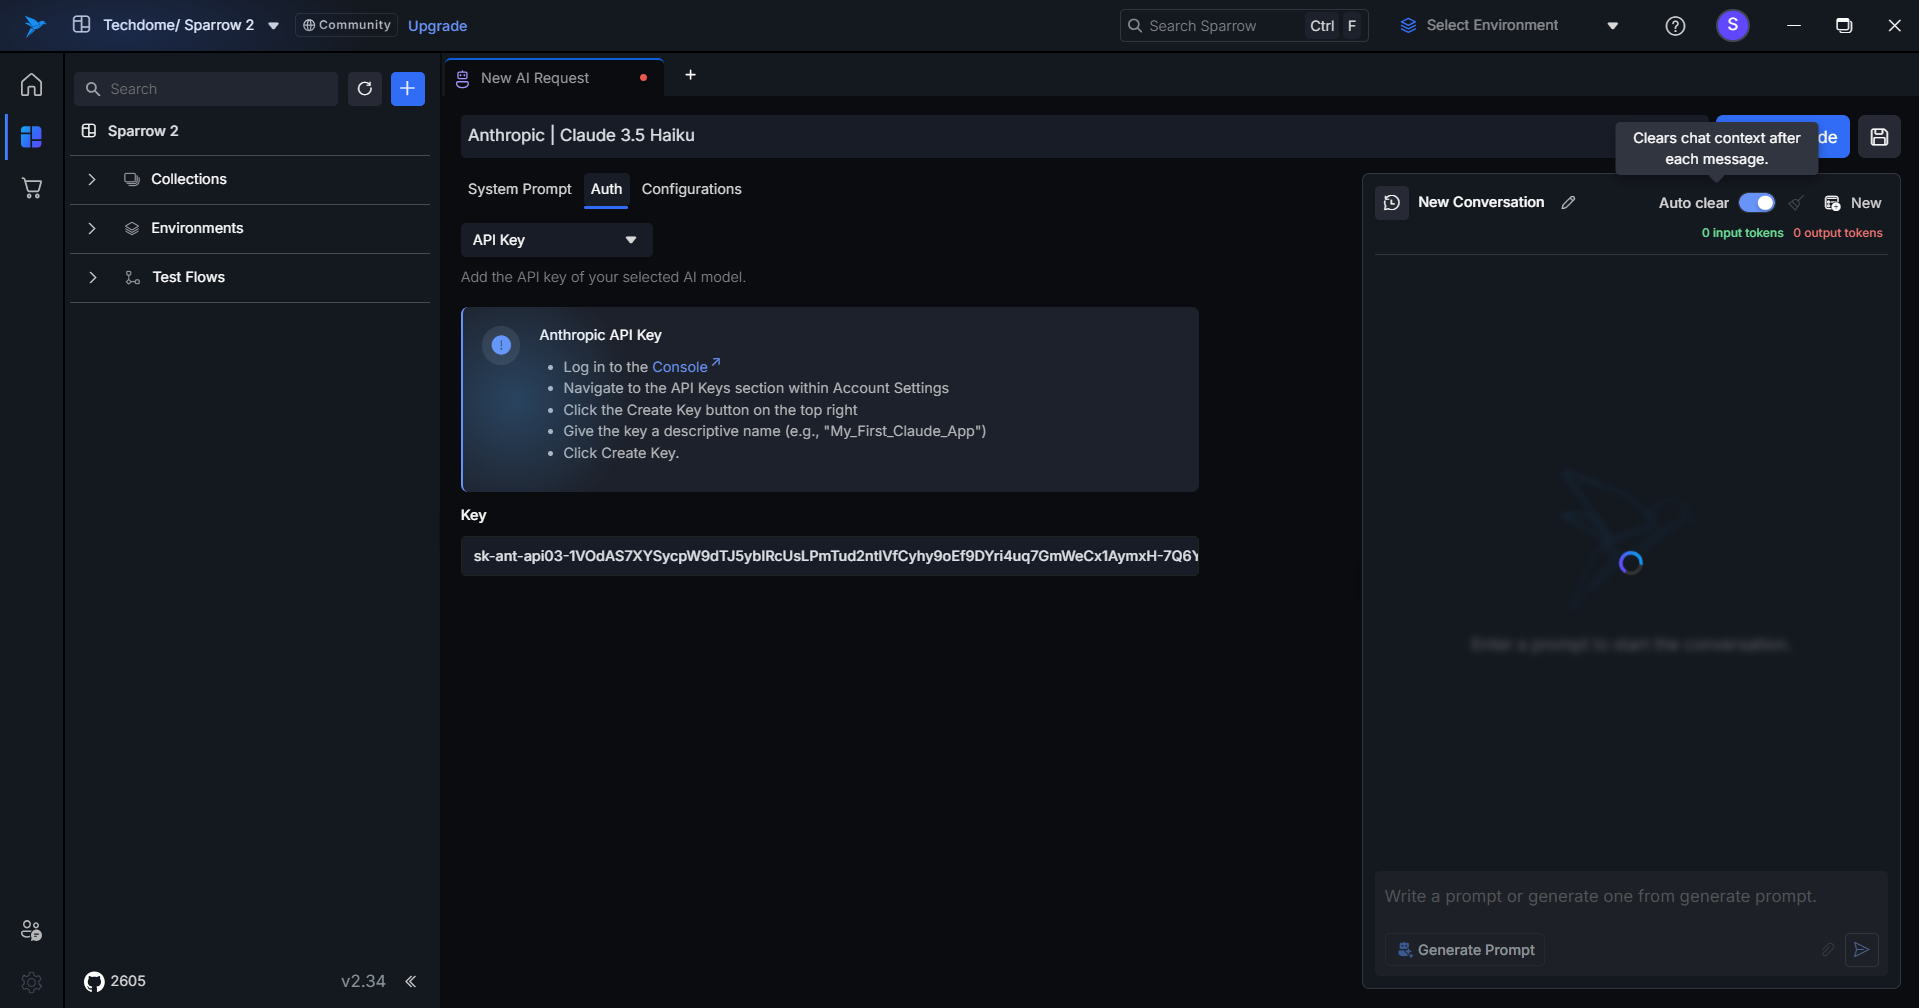1919x1008 pixels.
Task: Click the Anthropic API key input field
Action: point(829,556)
